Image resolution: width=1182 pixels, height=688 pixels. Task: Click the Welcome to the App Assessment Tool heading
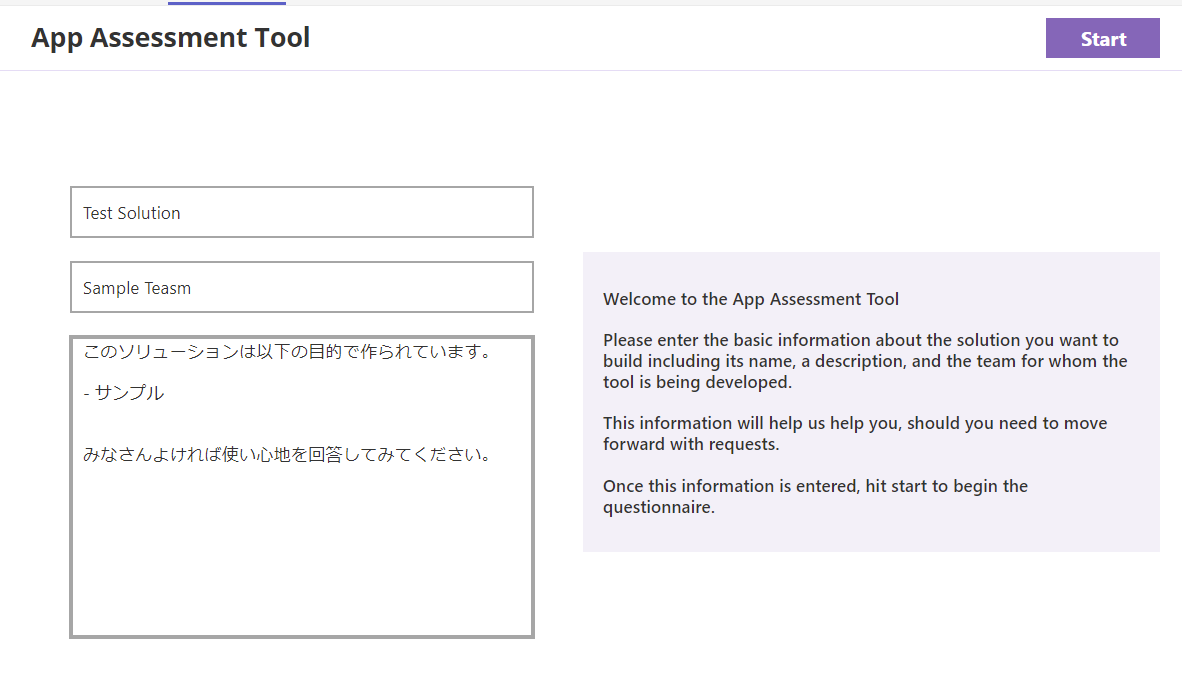751,299
